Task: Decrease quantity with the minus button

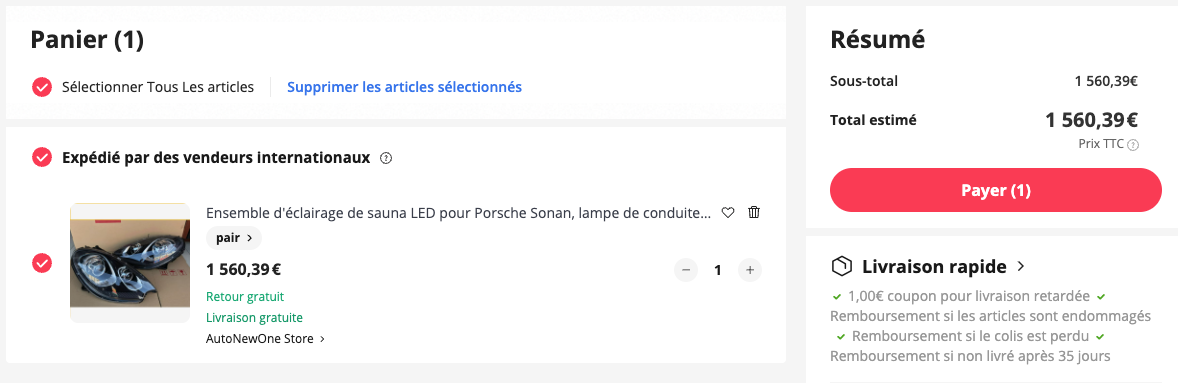Action: [686, 270]
